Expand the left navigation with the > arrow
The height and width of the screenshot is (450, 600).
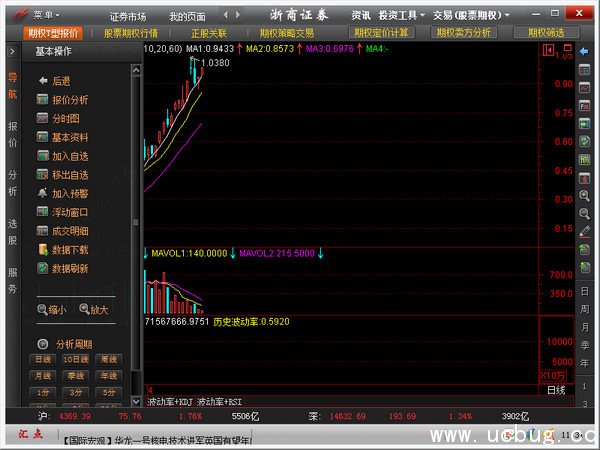(12, 51)
